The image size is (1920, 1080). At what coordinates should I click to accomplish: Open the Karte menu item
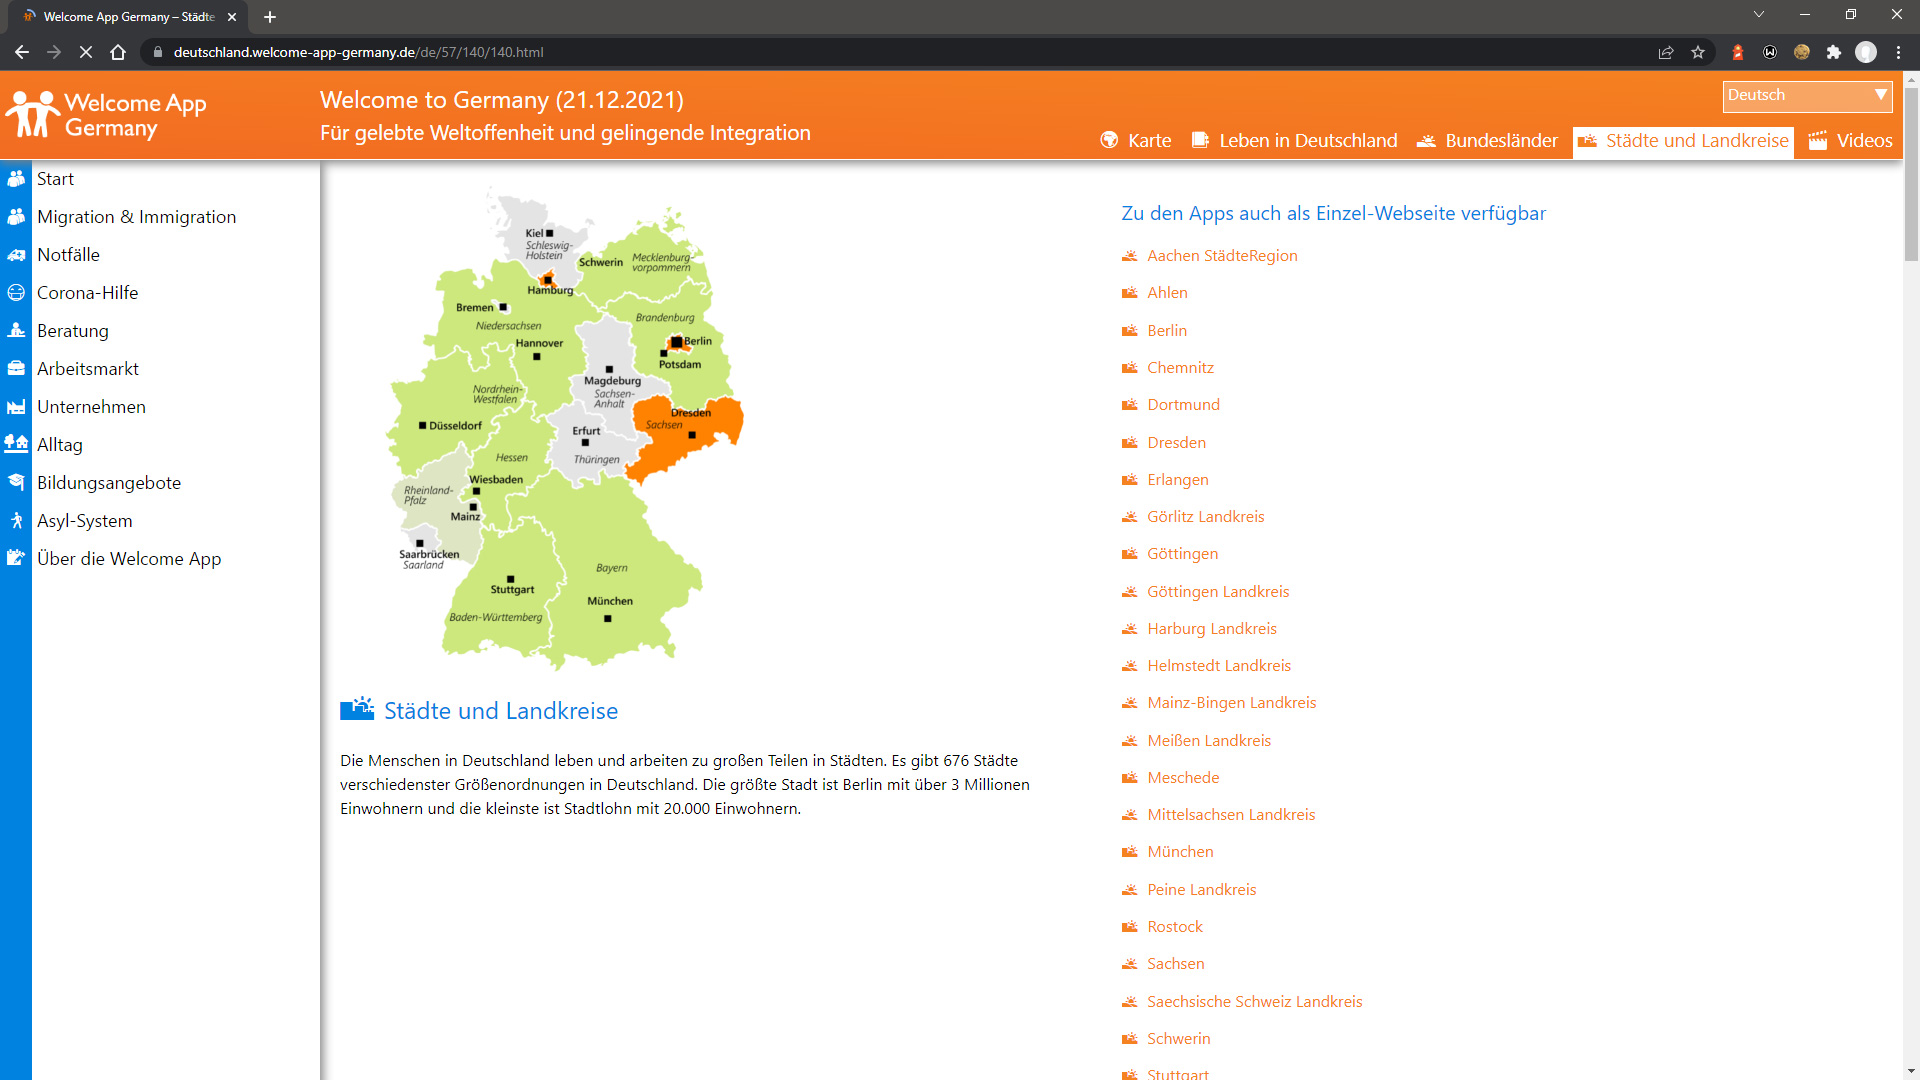pos(1136,141)
